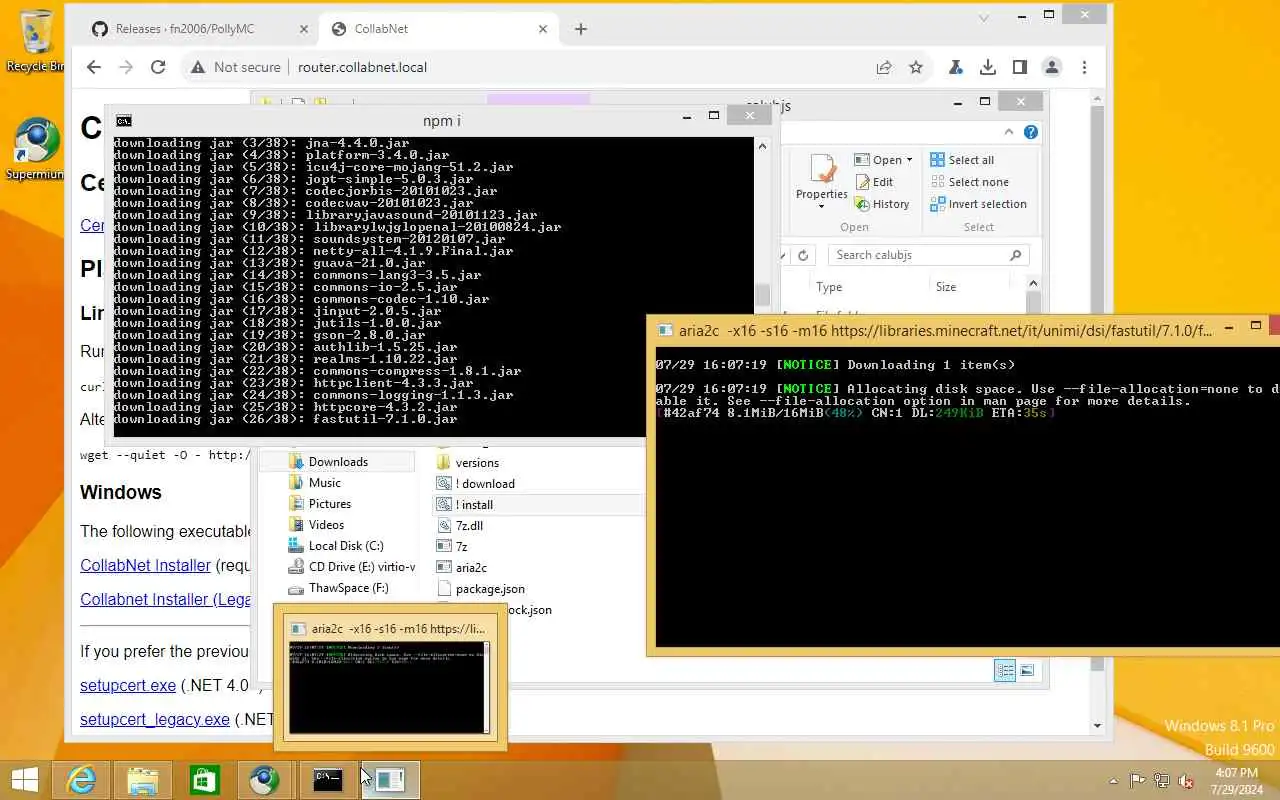Click Invert selection in the Explorer ribbon
The width and height of the screenshot is (1280, 800).
[x=978, y=204]
